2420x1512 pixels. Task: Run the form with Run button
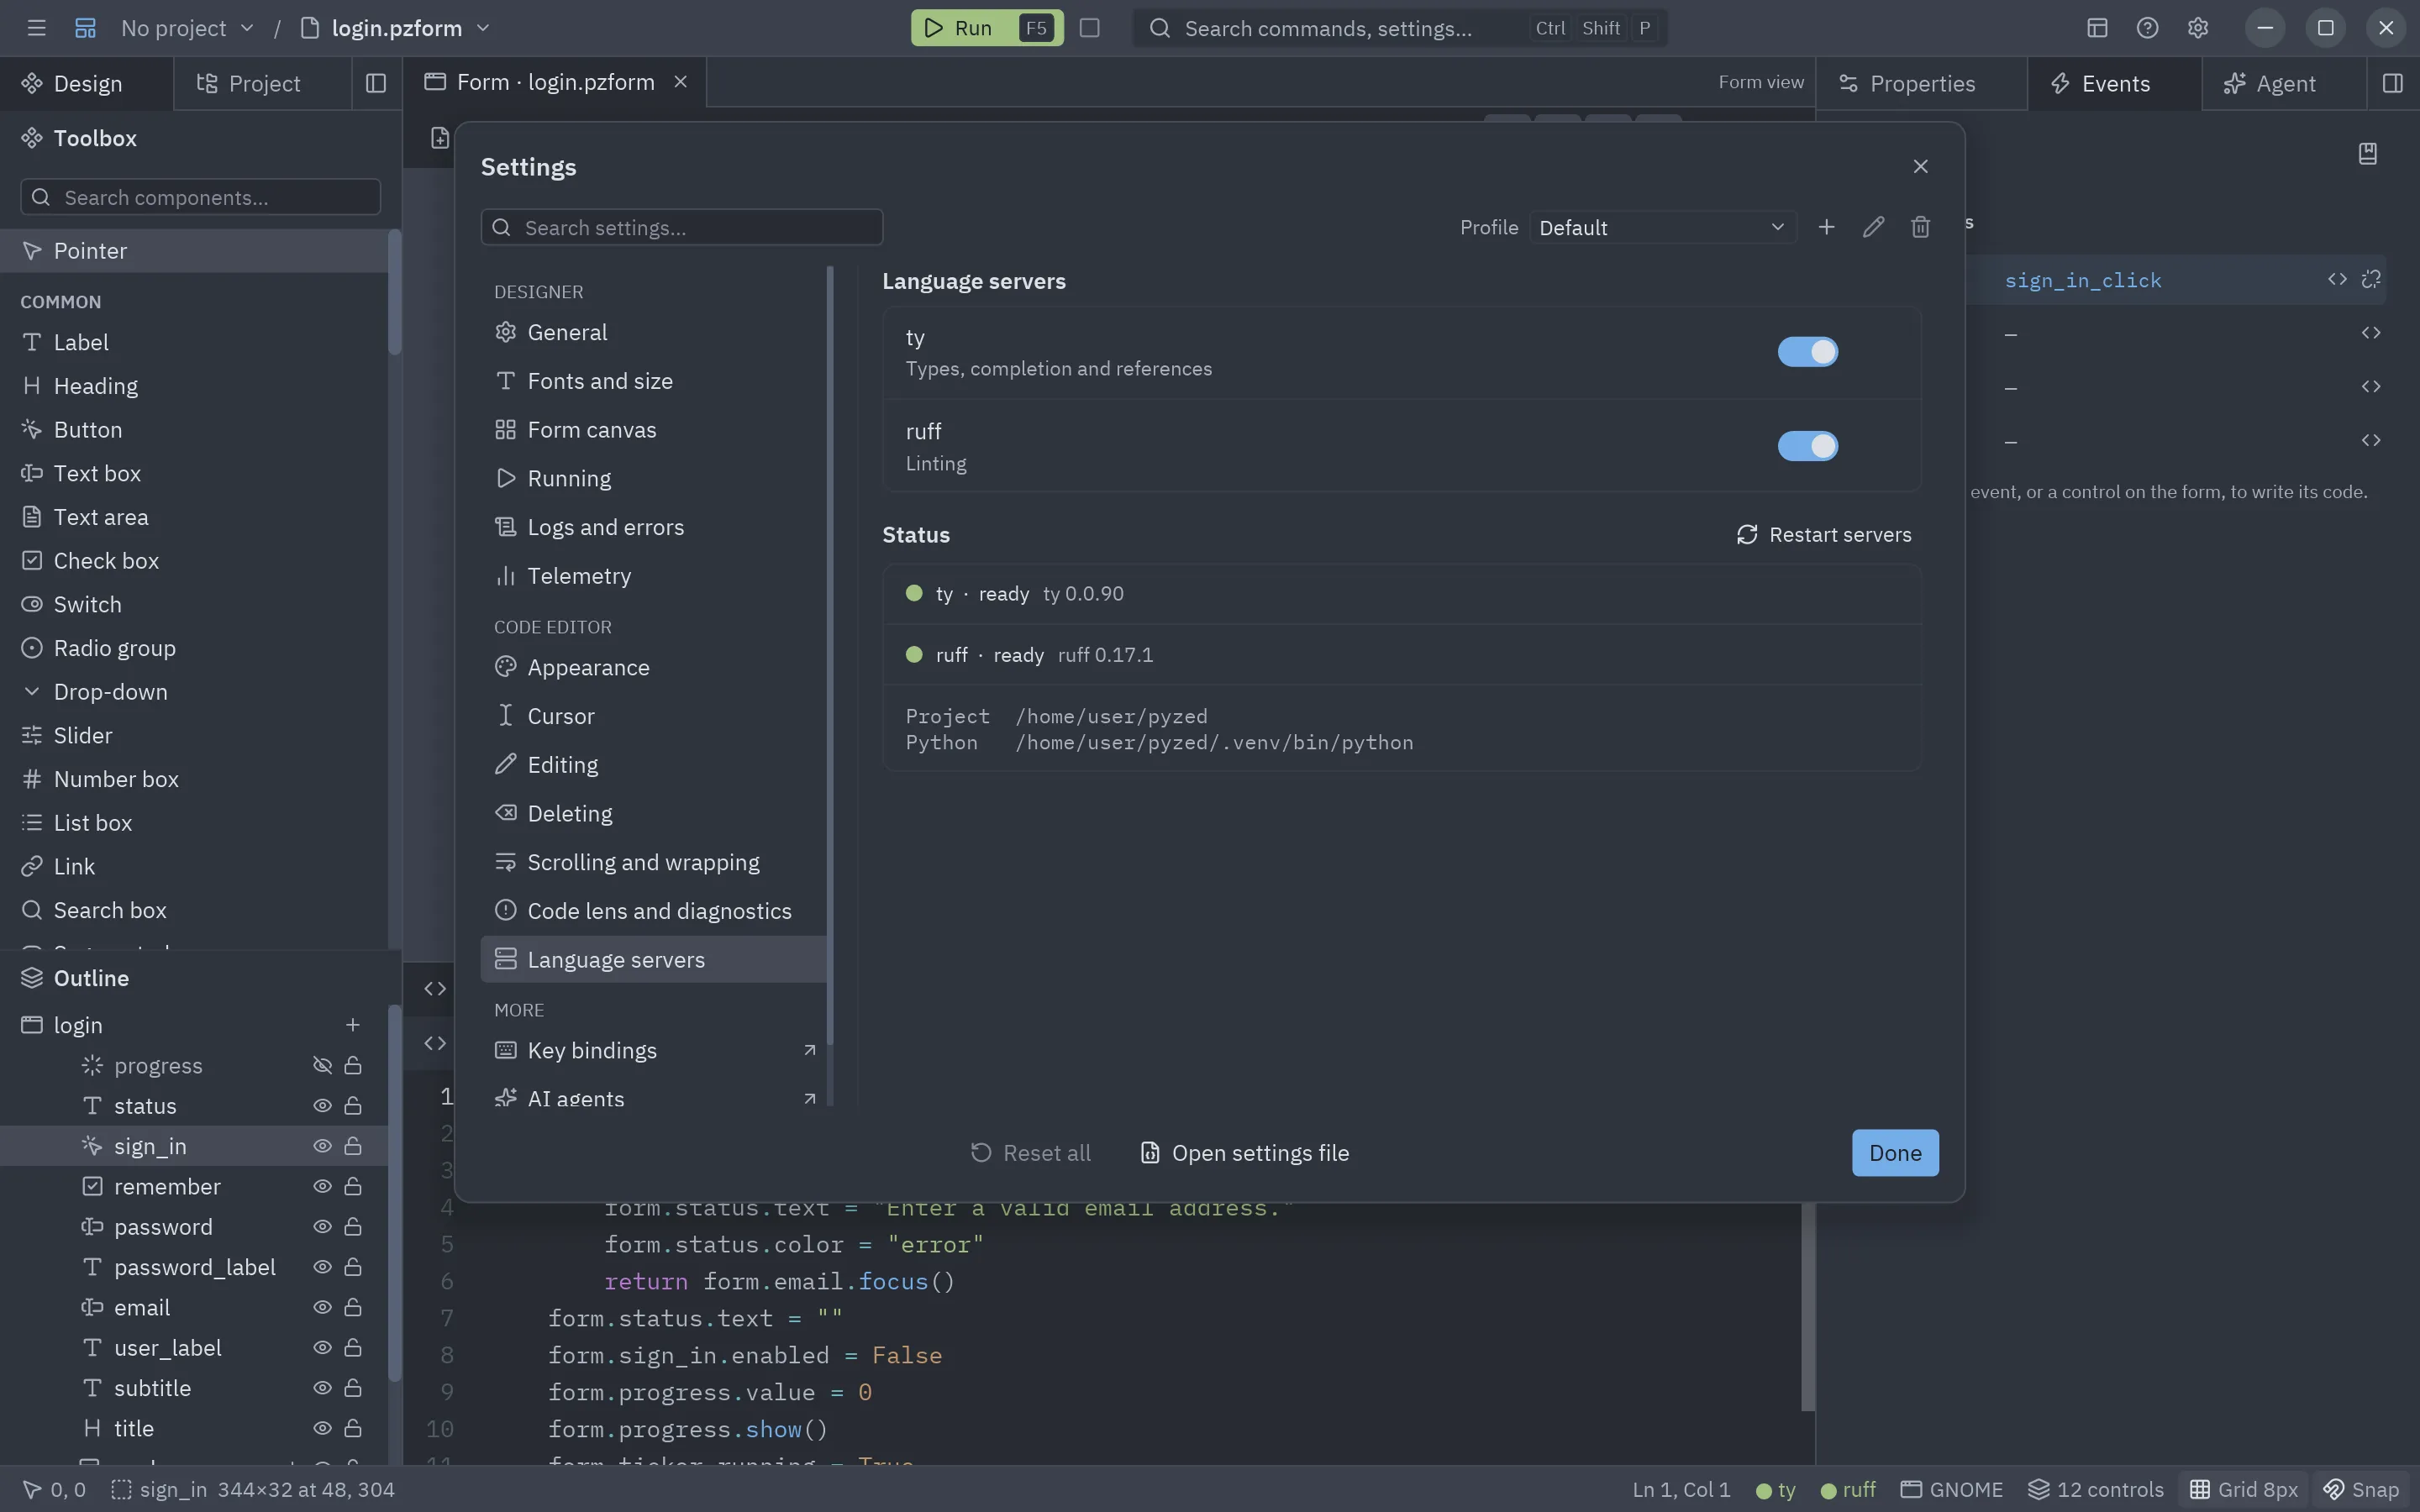(986, 28)
